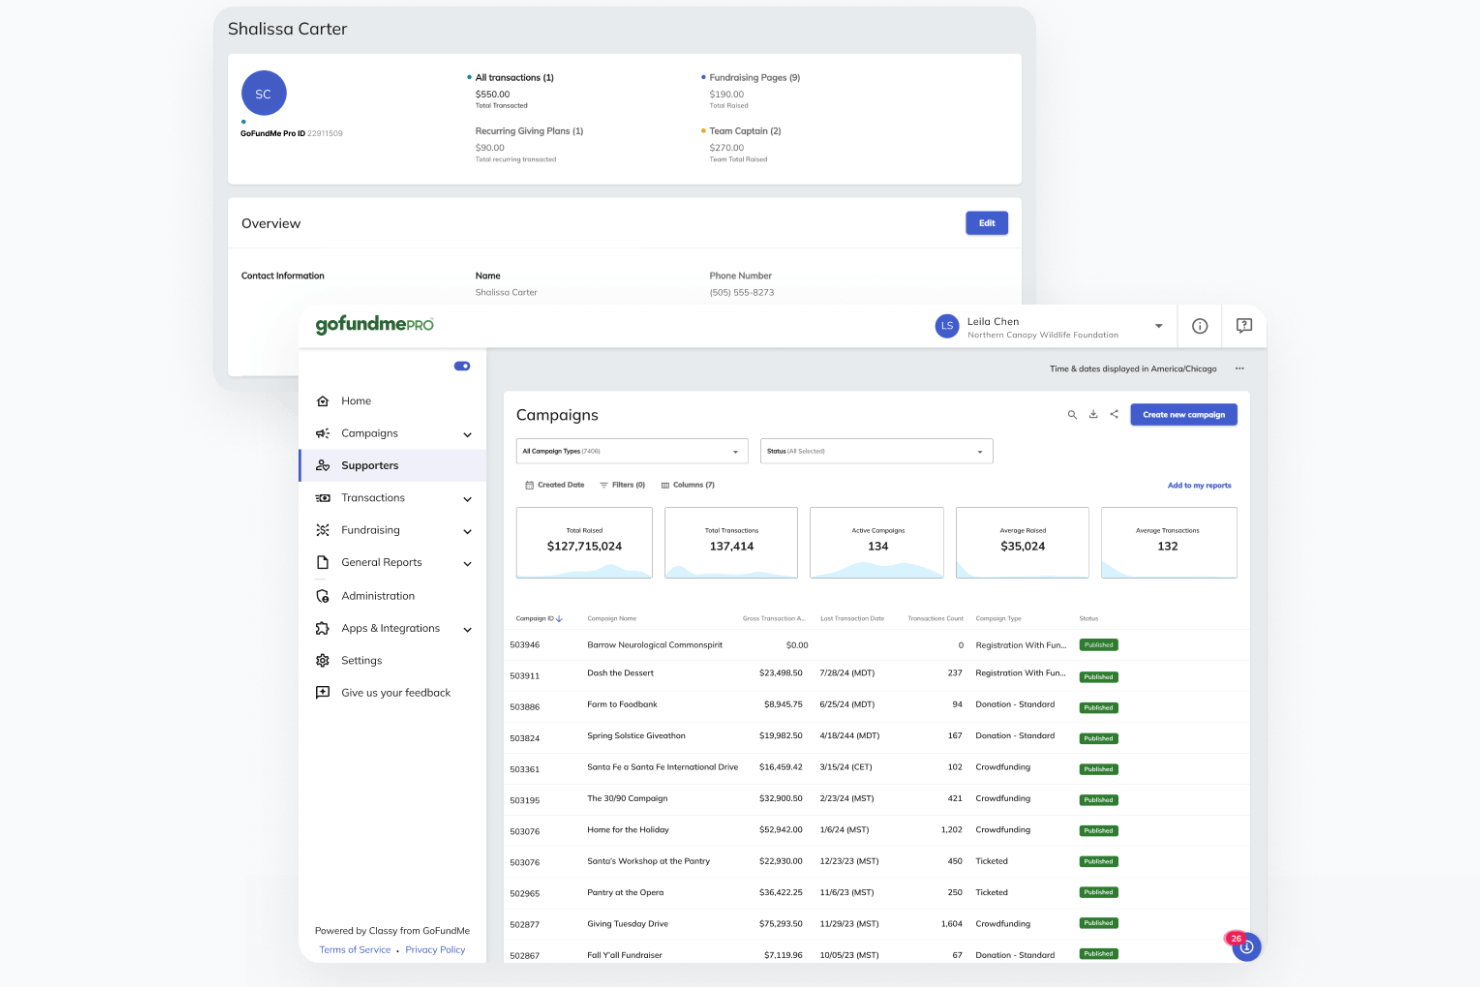
Task: Select General Reports from the navigation menu
Action: coord(381,562)
